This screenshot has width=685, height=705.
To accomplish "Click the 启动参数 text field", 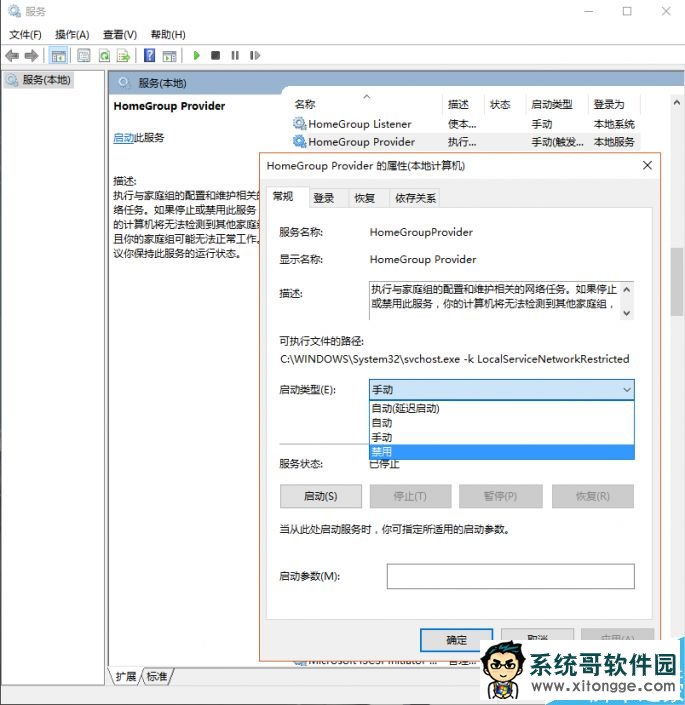I will 510,576.
